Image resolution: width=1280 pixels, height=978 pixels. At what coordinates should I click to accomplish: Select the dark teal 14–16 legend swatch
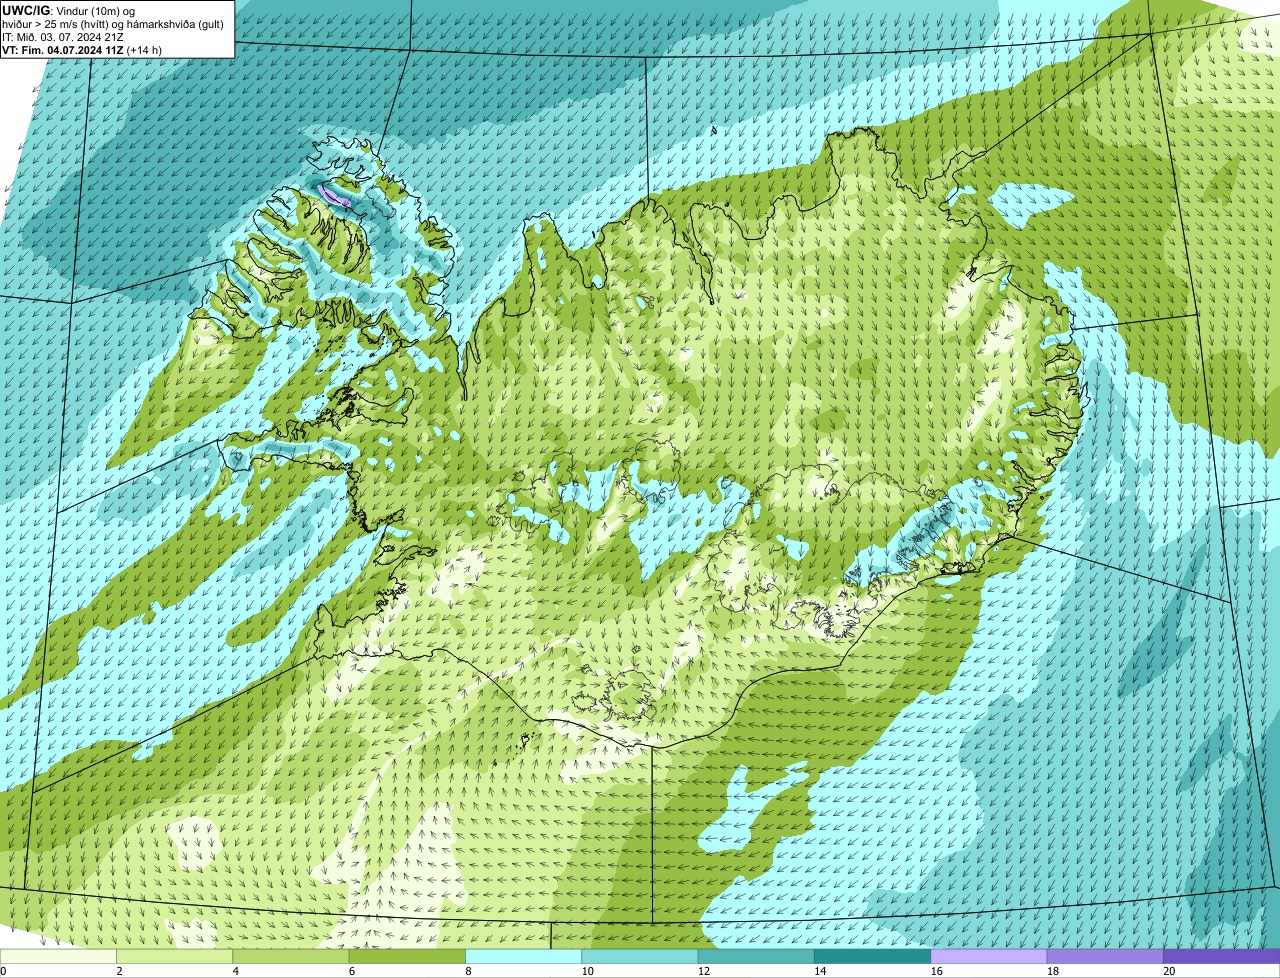point(873,956)
